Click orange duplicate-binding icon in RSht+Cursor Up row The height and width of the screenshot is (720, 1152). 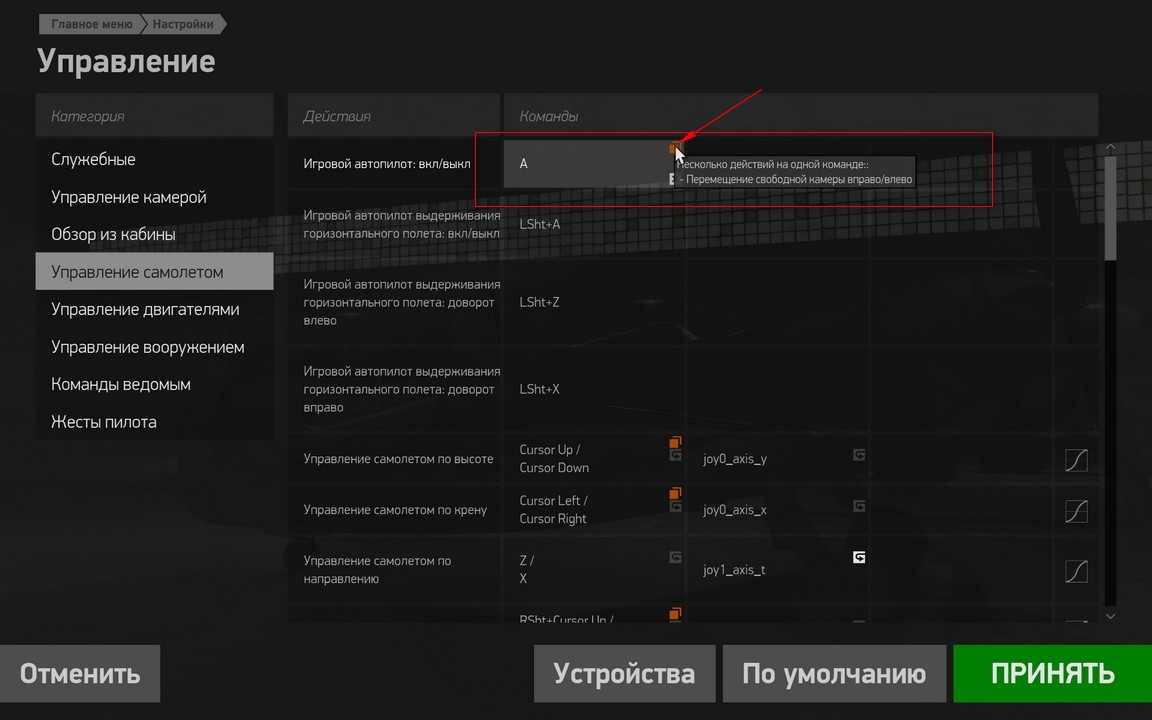(675, 613)
